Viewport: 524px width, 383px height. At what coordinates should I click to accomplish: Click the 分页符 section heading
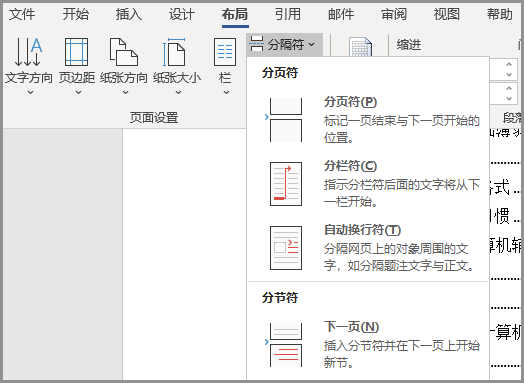tap(280, 73)
